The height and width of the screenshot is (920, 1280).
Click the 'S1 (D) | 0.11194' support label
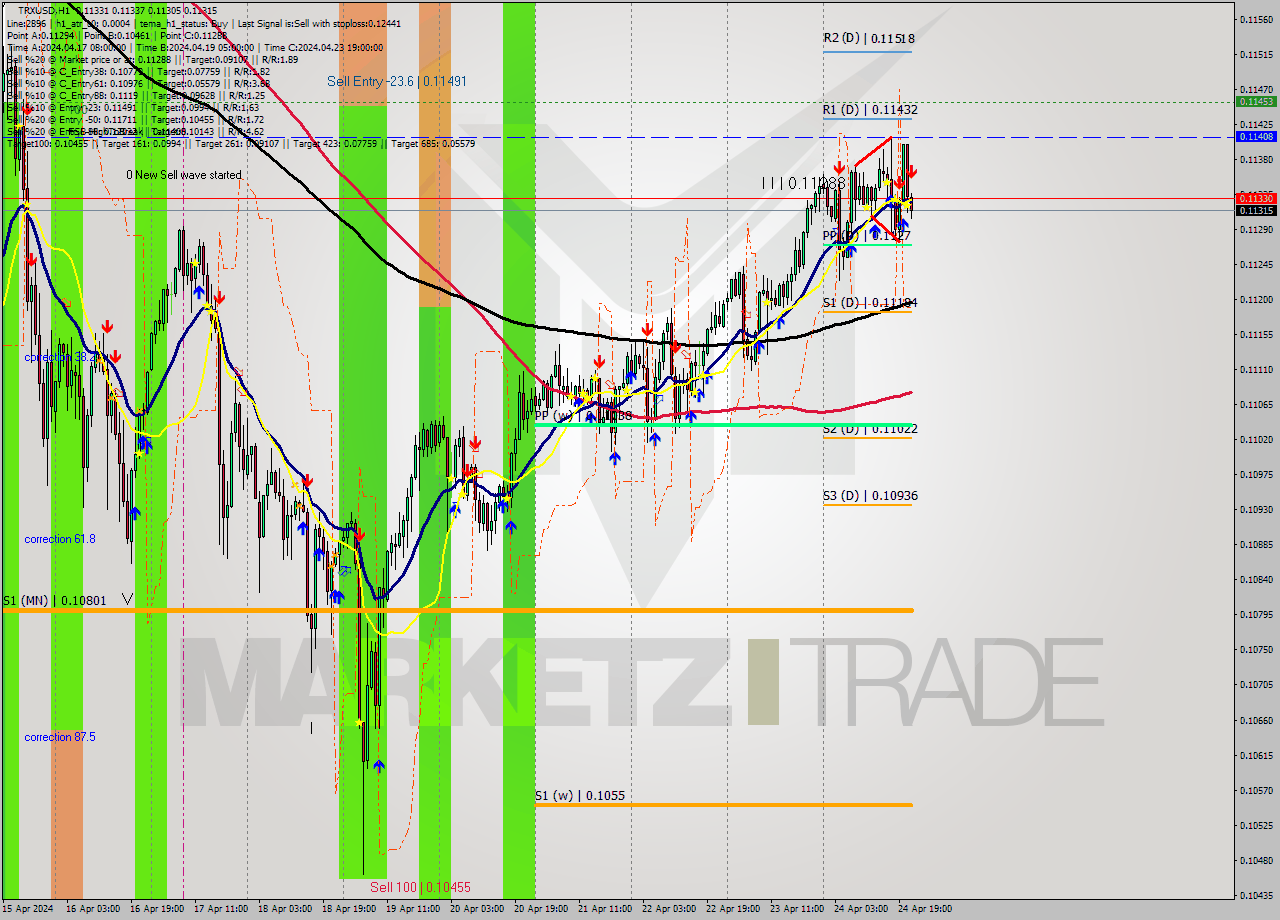pyautogui.click(x=870, y=302)
